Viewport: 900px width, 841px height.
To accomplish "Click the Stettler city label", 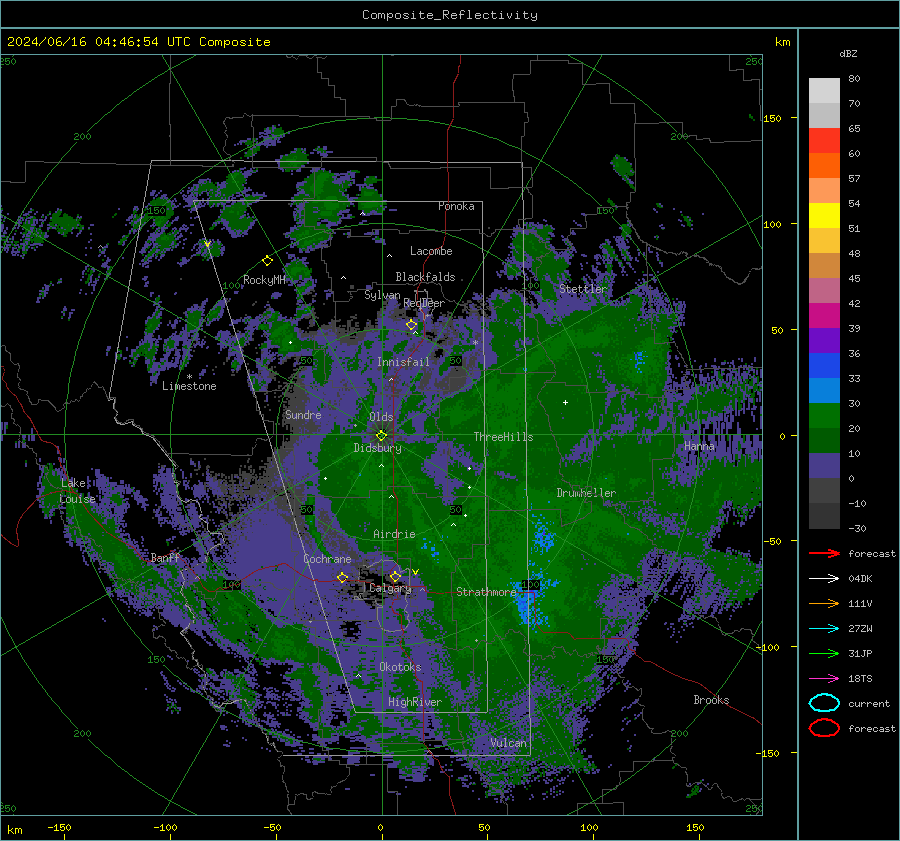I will (583, 289).
